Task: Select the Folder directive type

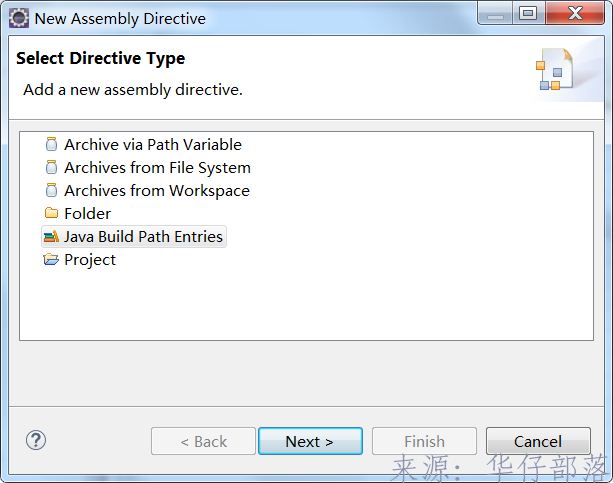Action: 87,213
